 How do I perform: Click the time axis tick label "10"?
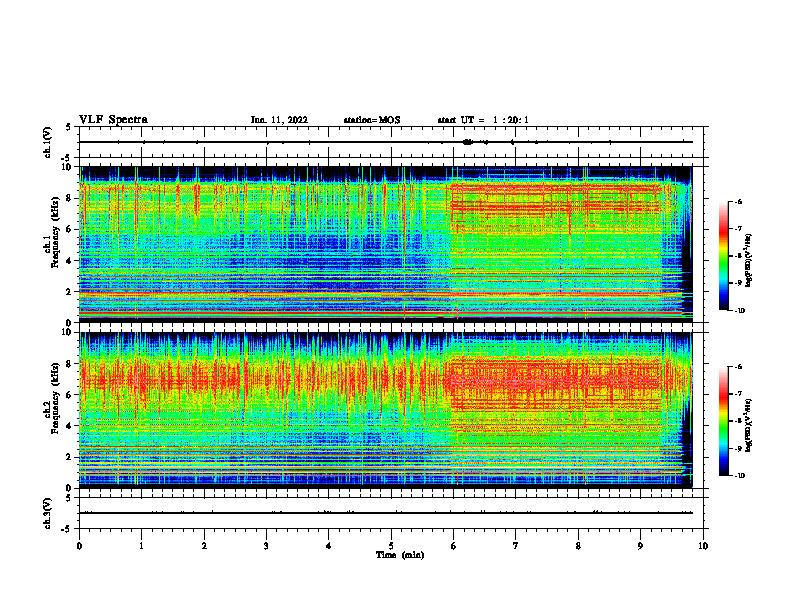point(703,546)
